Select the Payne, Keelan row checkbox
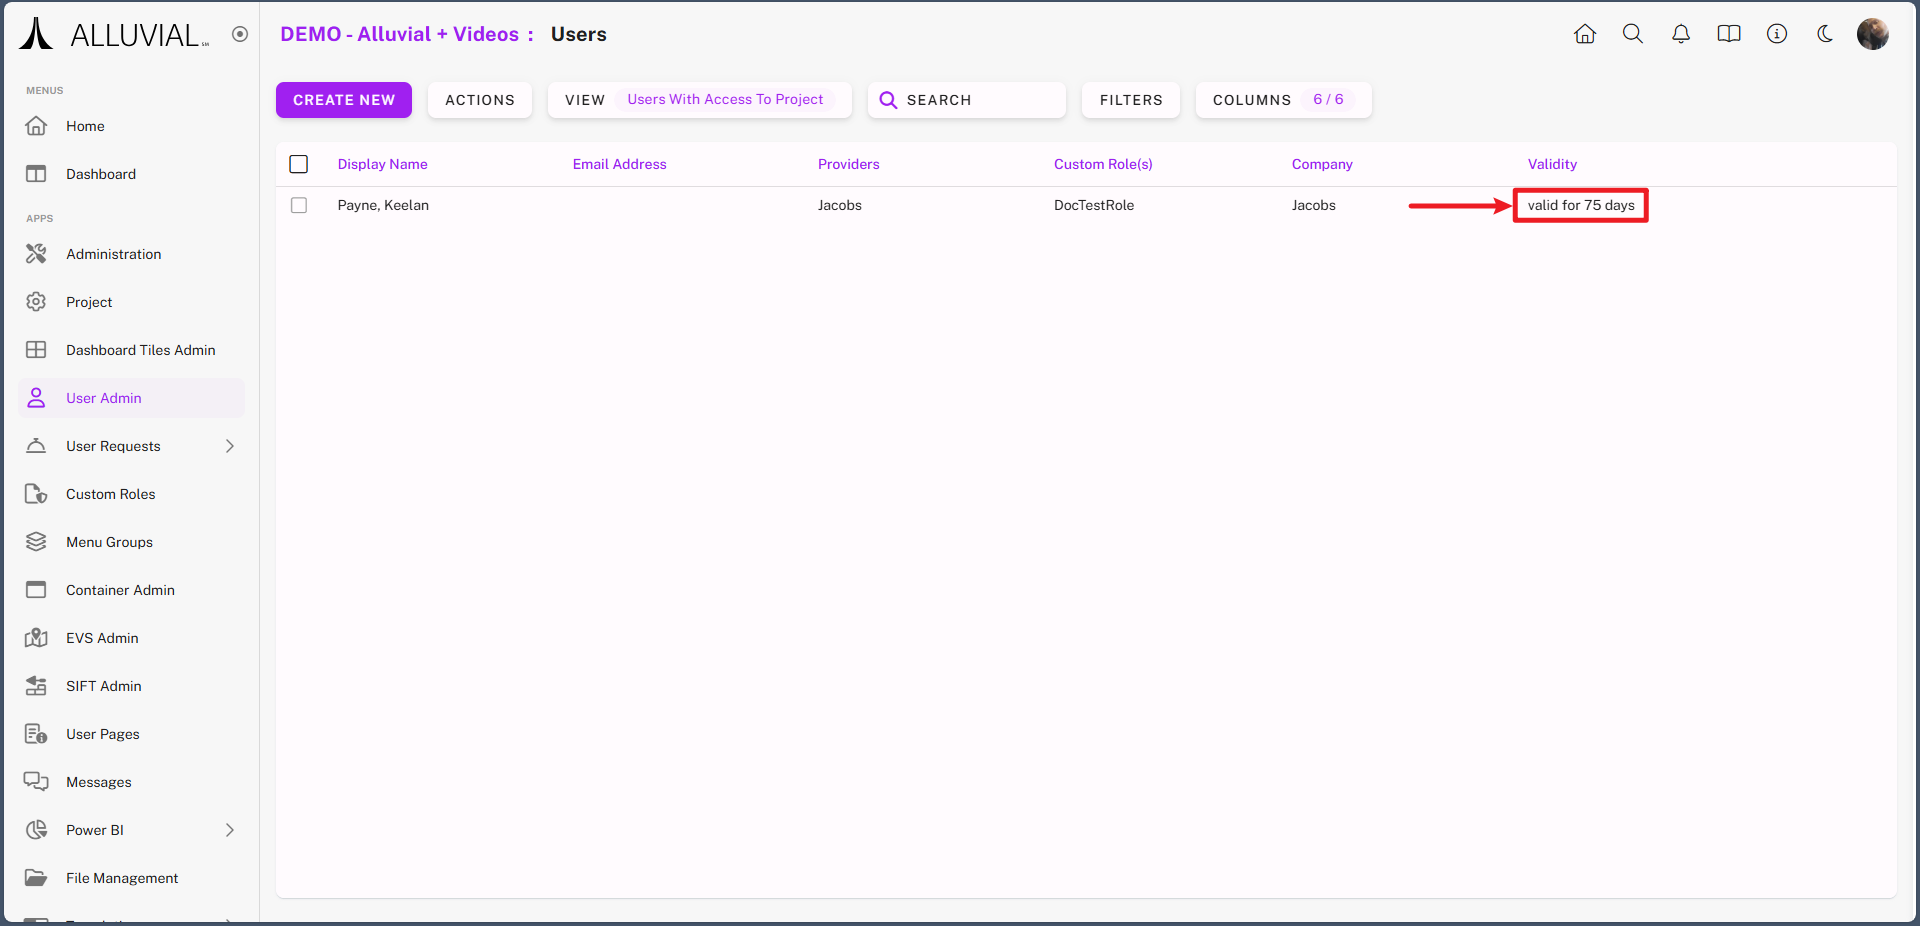 click(x=299, y=205)
